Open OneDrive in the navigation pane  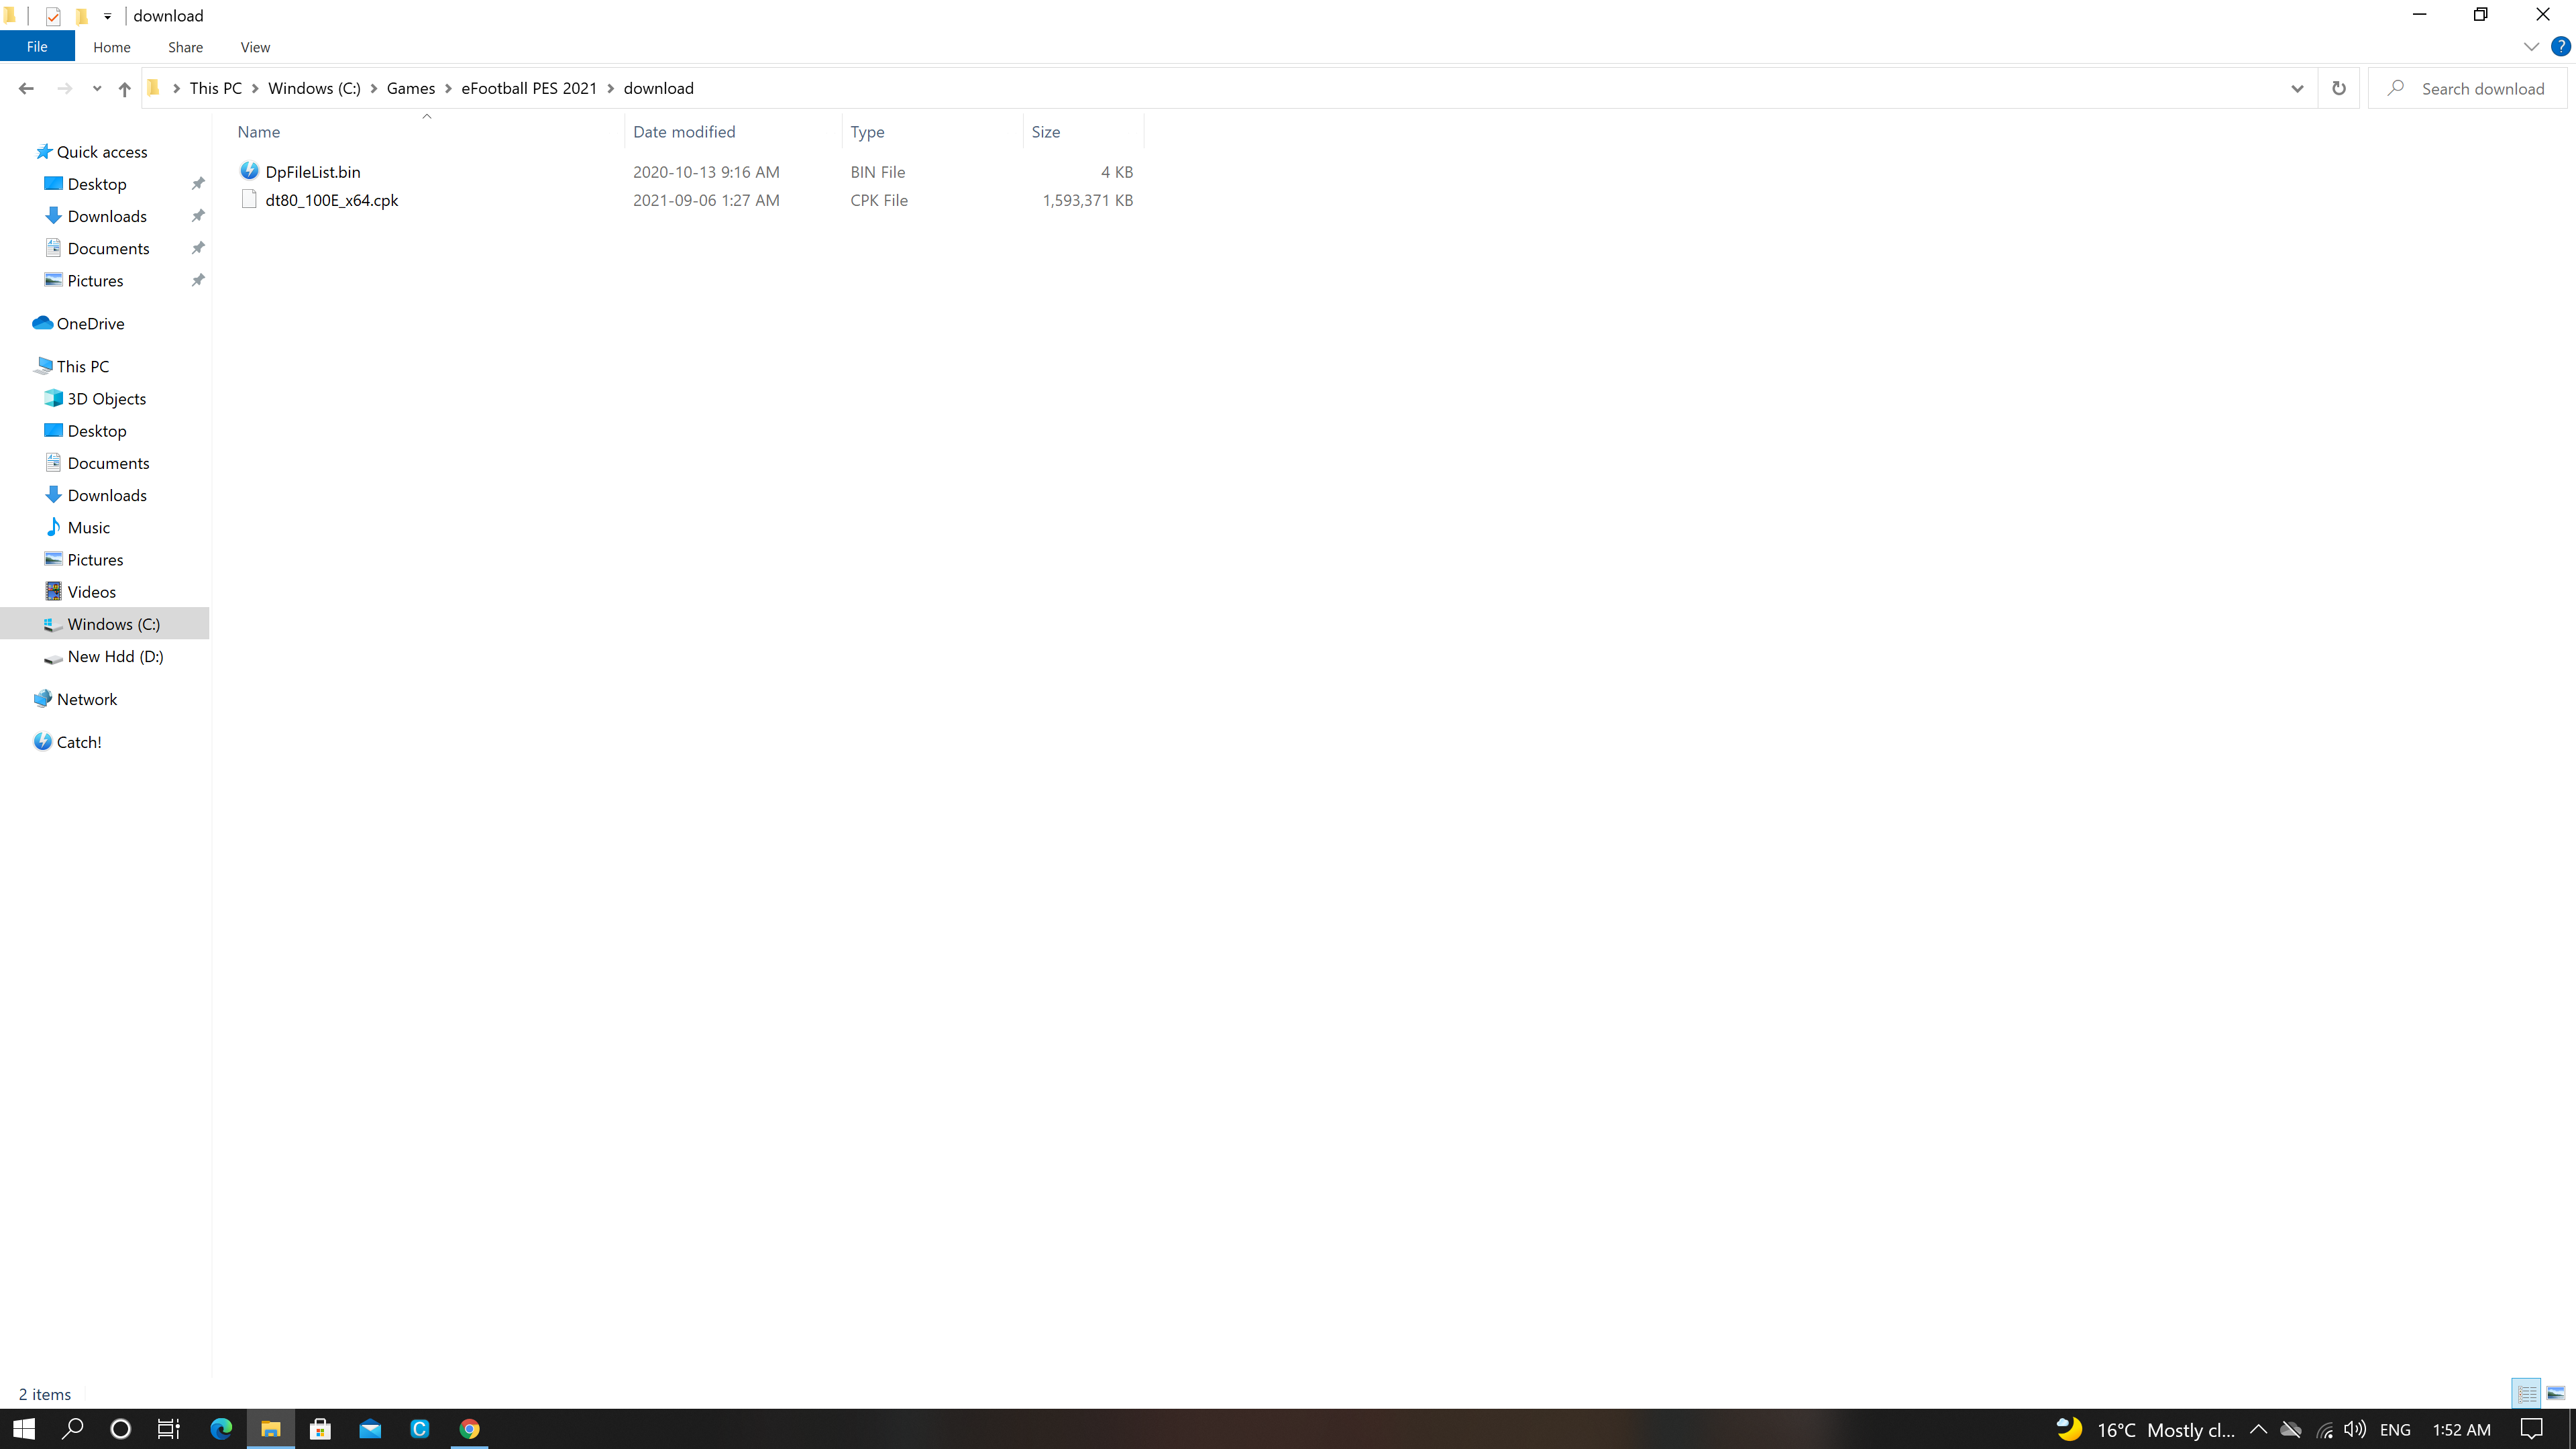(x=90, y=324)
